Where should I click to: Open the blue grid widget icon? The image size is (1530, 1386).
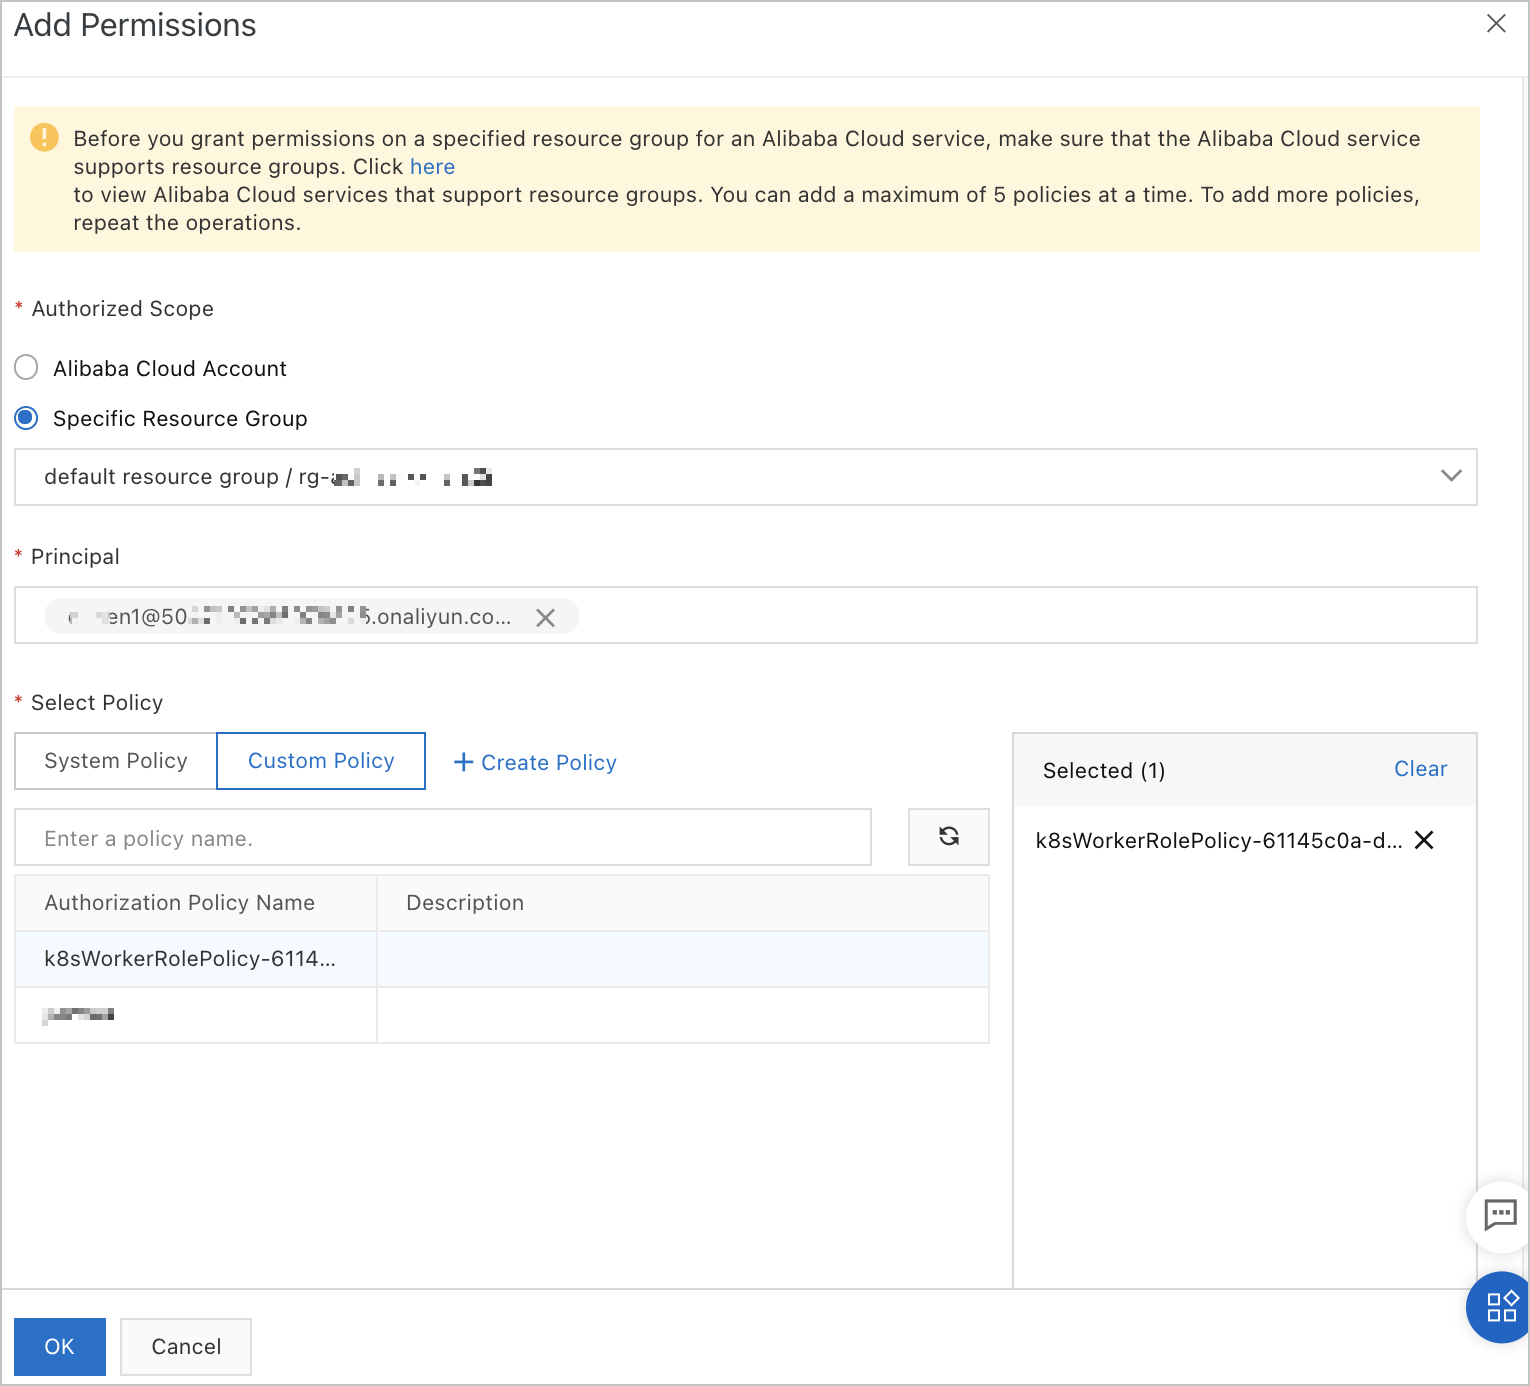coord(1501,1307)
